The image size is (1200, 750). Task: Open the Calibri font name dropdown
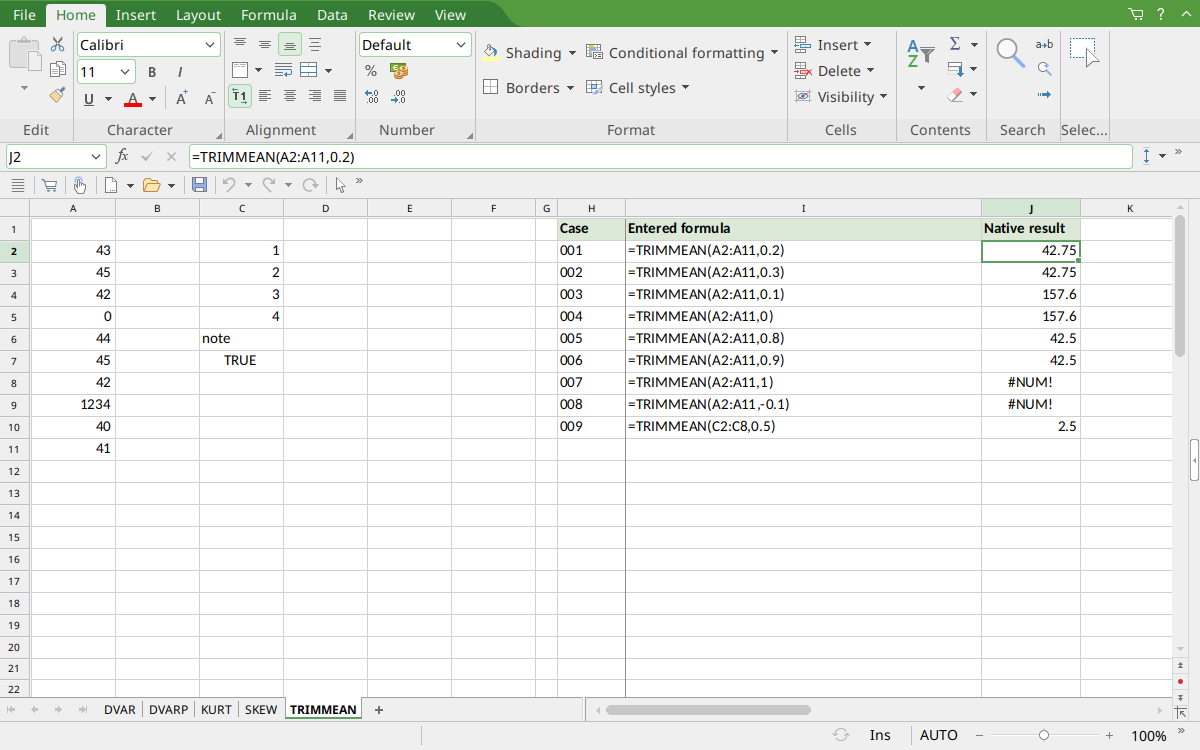click(210, 45)
